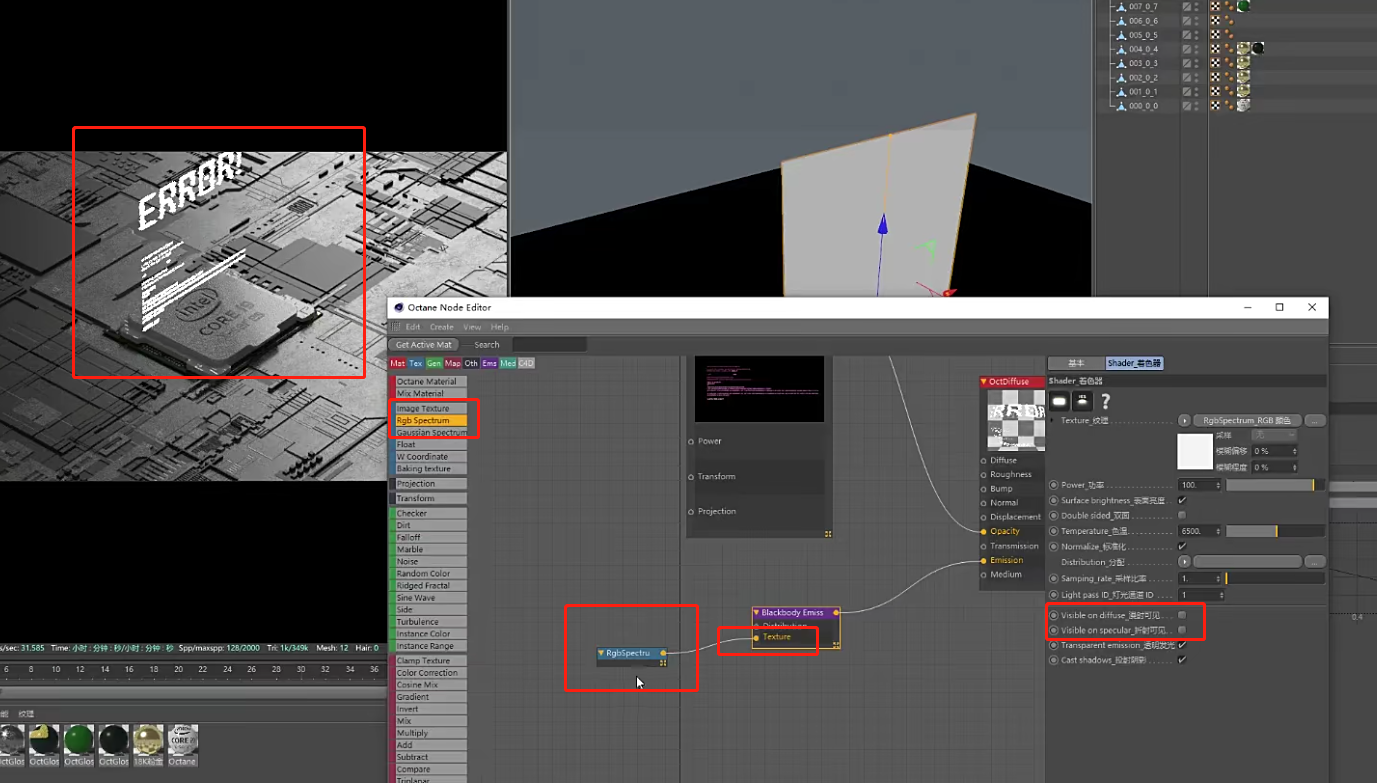Toggle Cast shadows checkbox
The height and width of the screenshot is (783, 1377).
click(x=1182, y=660)
